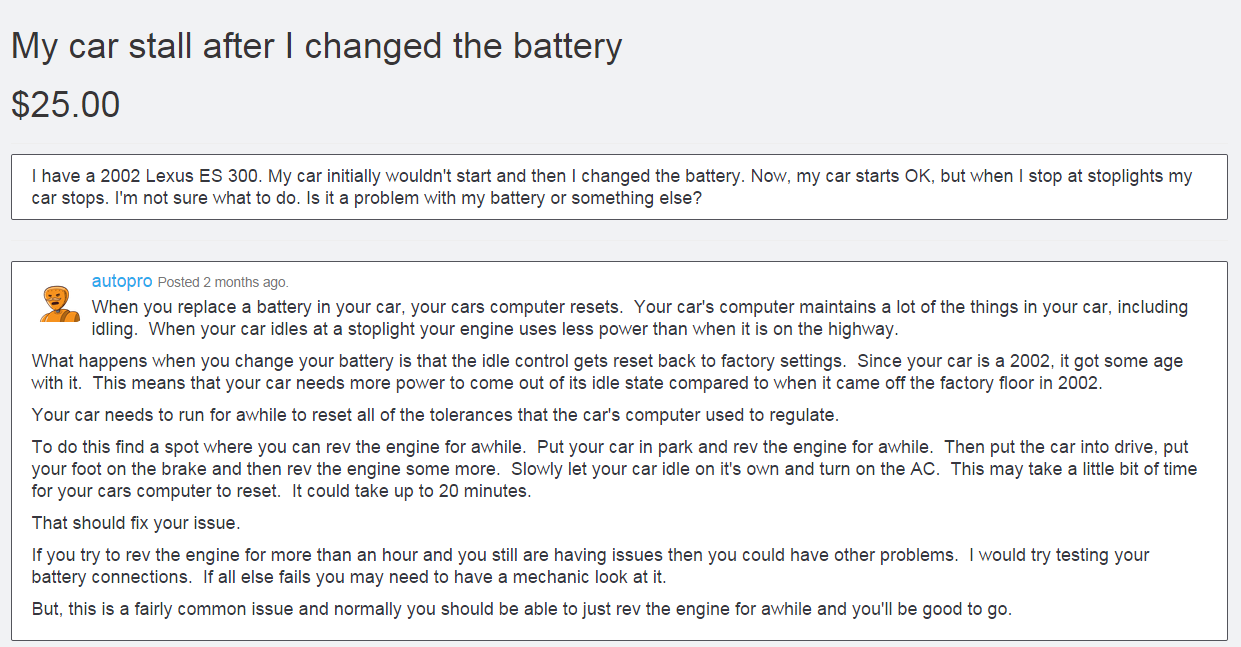Open the autopro profile link
This screenshot has width=1241, height=647.
click(122, 281)
